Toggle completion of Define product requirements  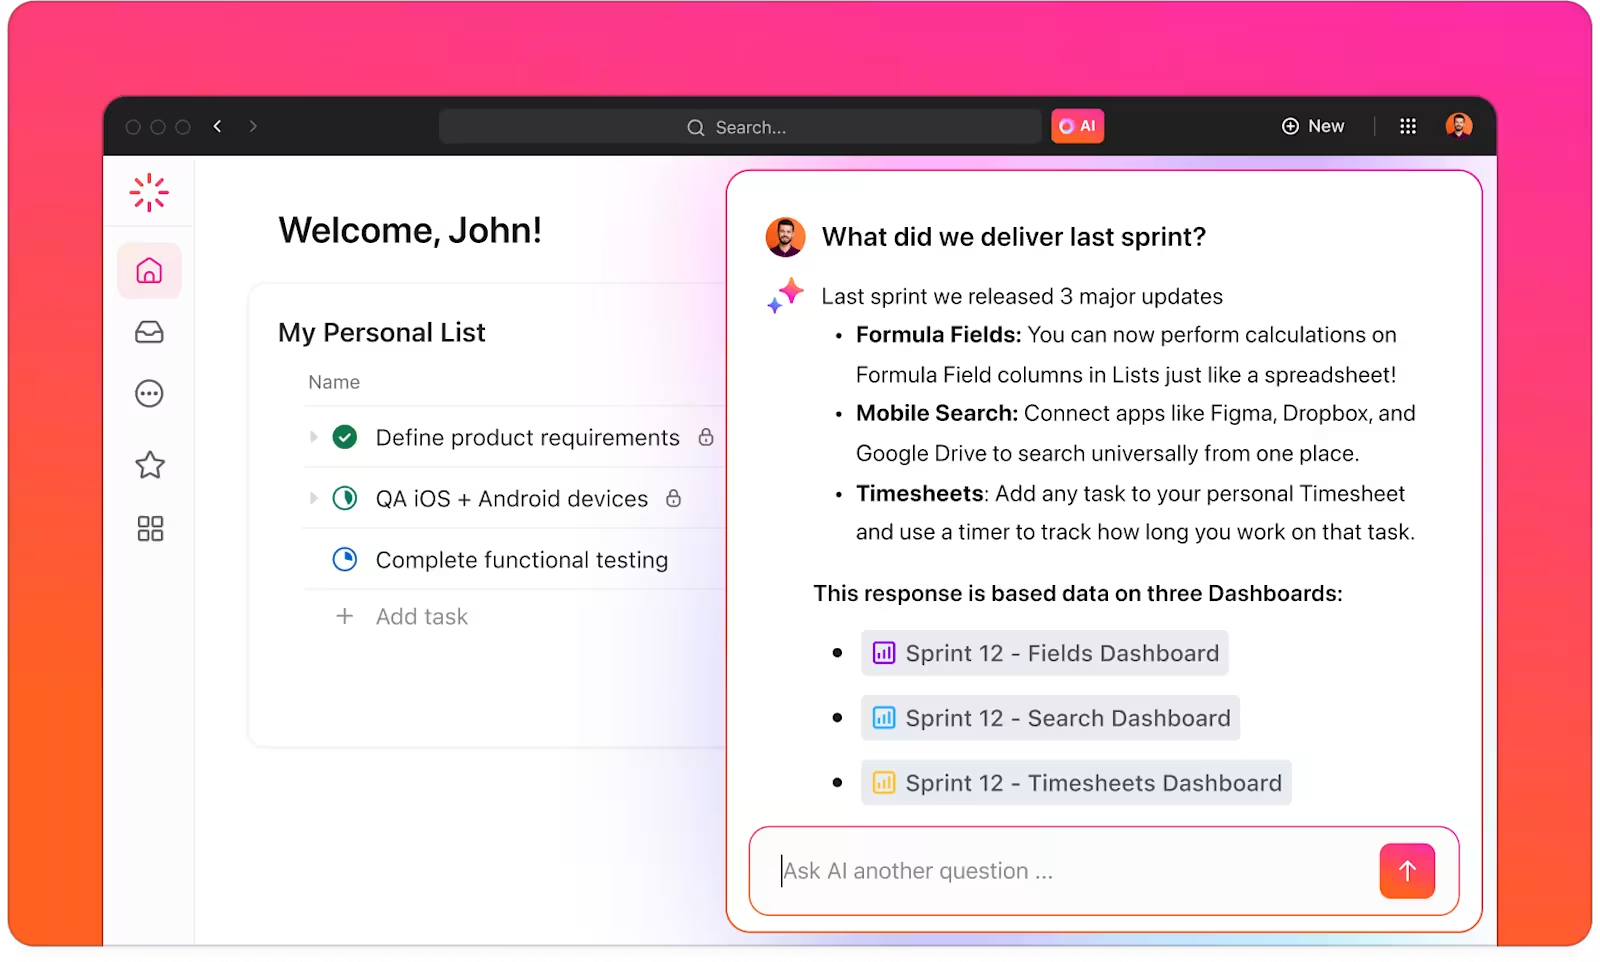pyautogui.click(x=344, y=437)
